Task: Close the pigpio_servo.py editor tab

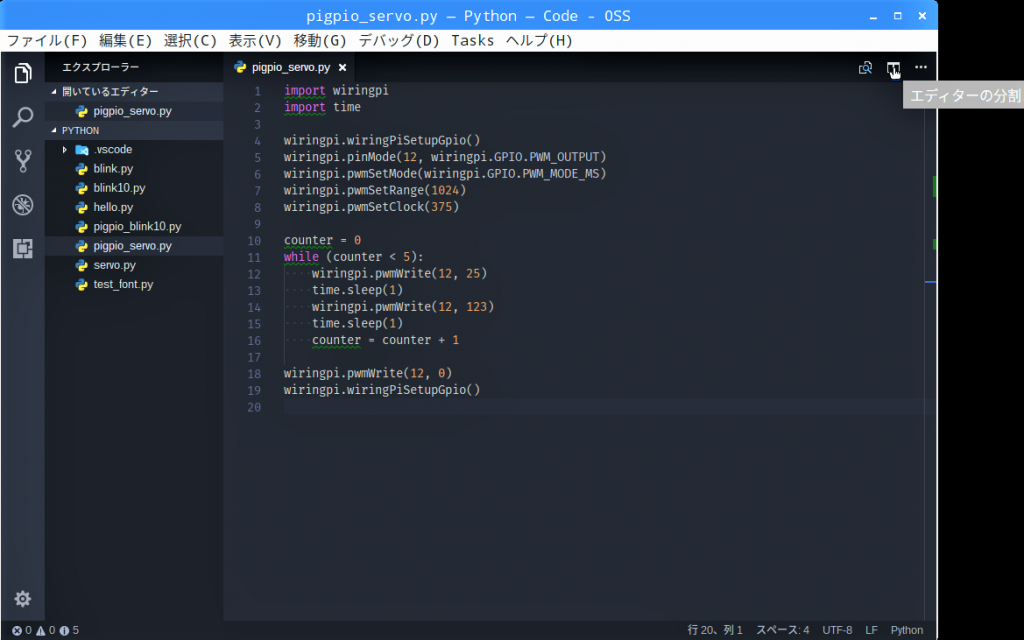Action: point(342,68)
